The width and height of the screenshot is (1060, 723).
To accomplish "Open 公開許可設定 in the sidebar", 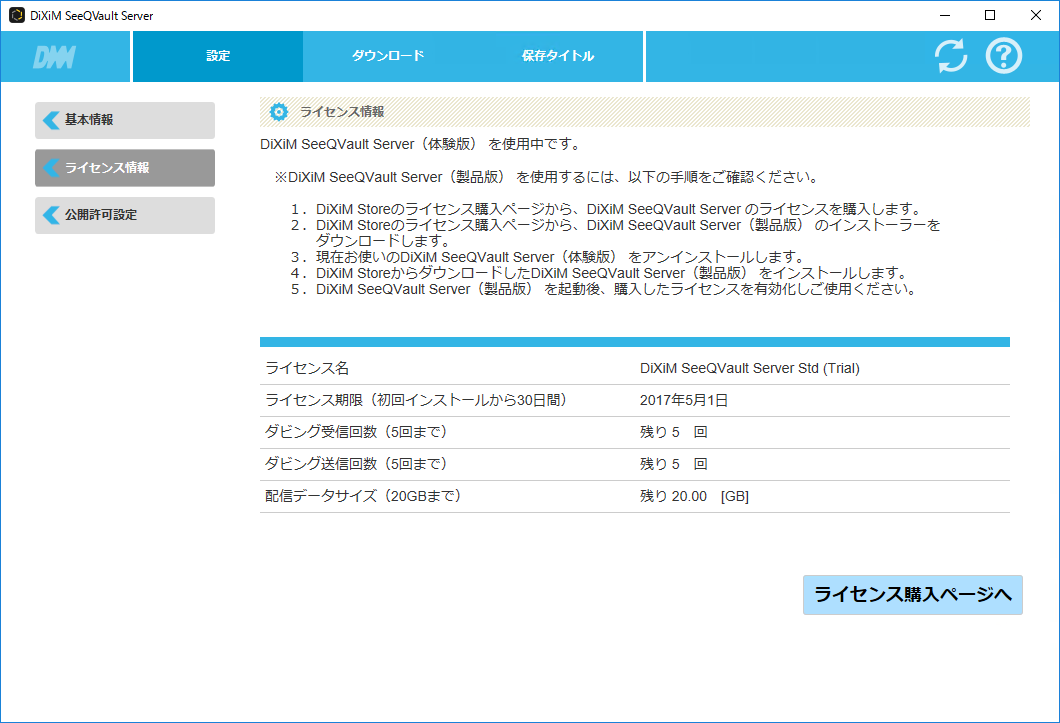I will [124, 215].
